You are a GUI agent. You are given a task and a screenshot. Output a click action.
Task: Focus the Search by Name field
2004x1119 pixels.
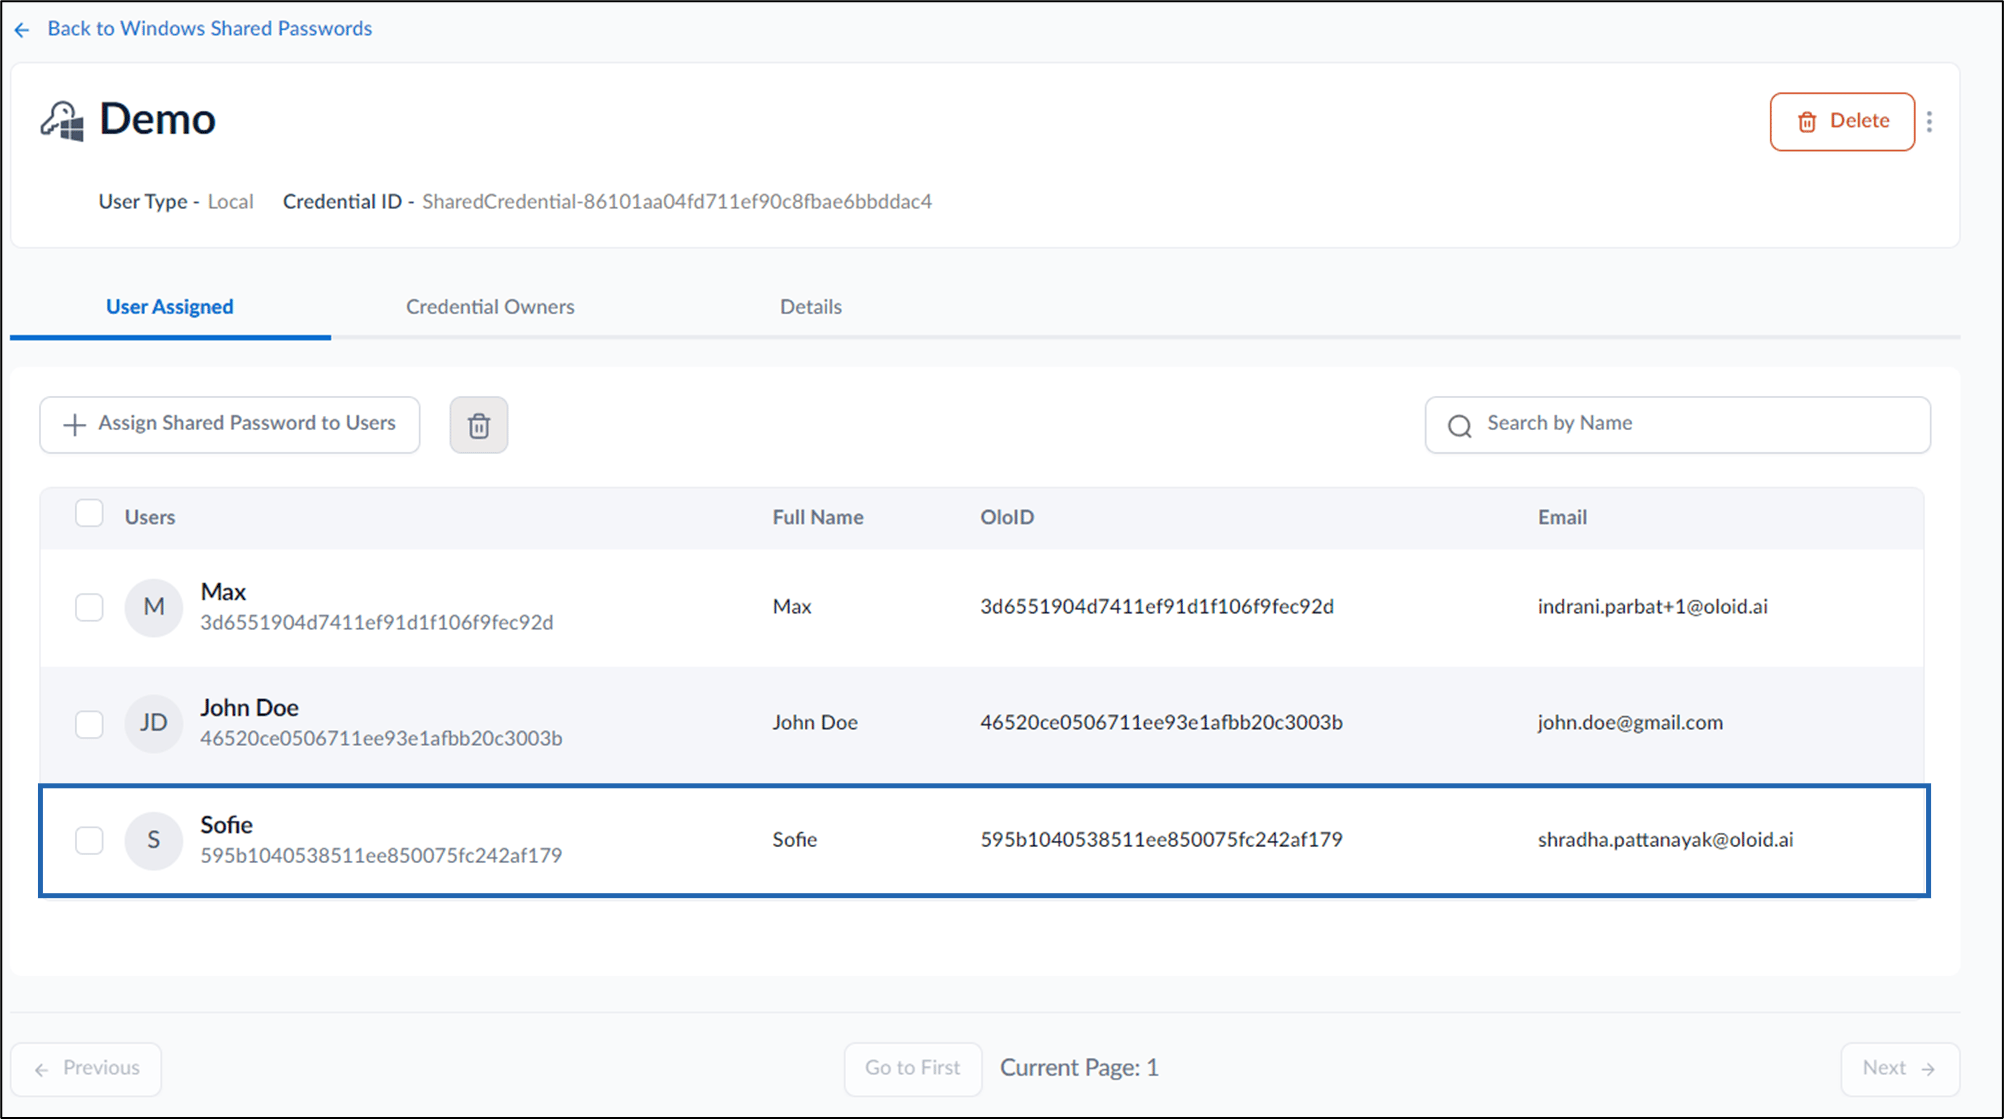[1677, 425]
